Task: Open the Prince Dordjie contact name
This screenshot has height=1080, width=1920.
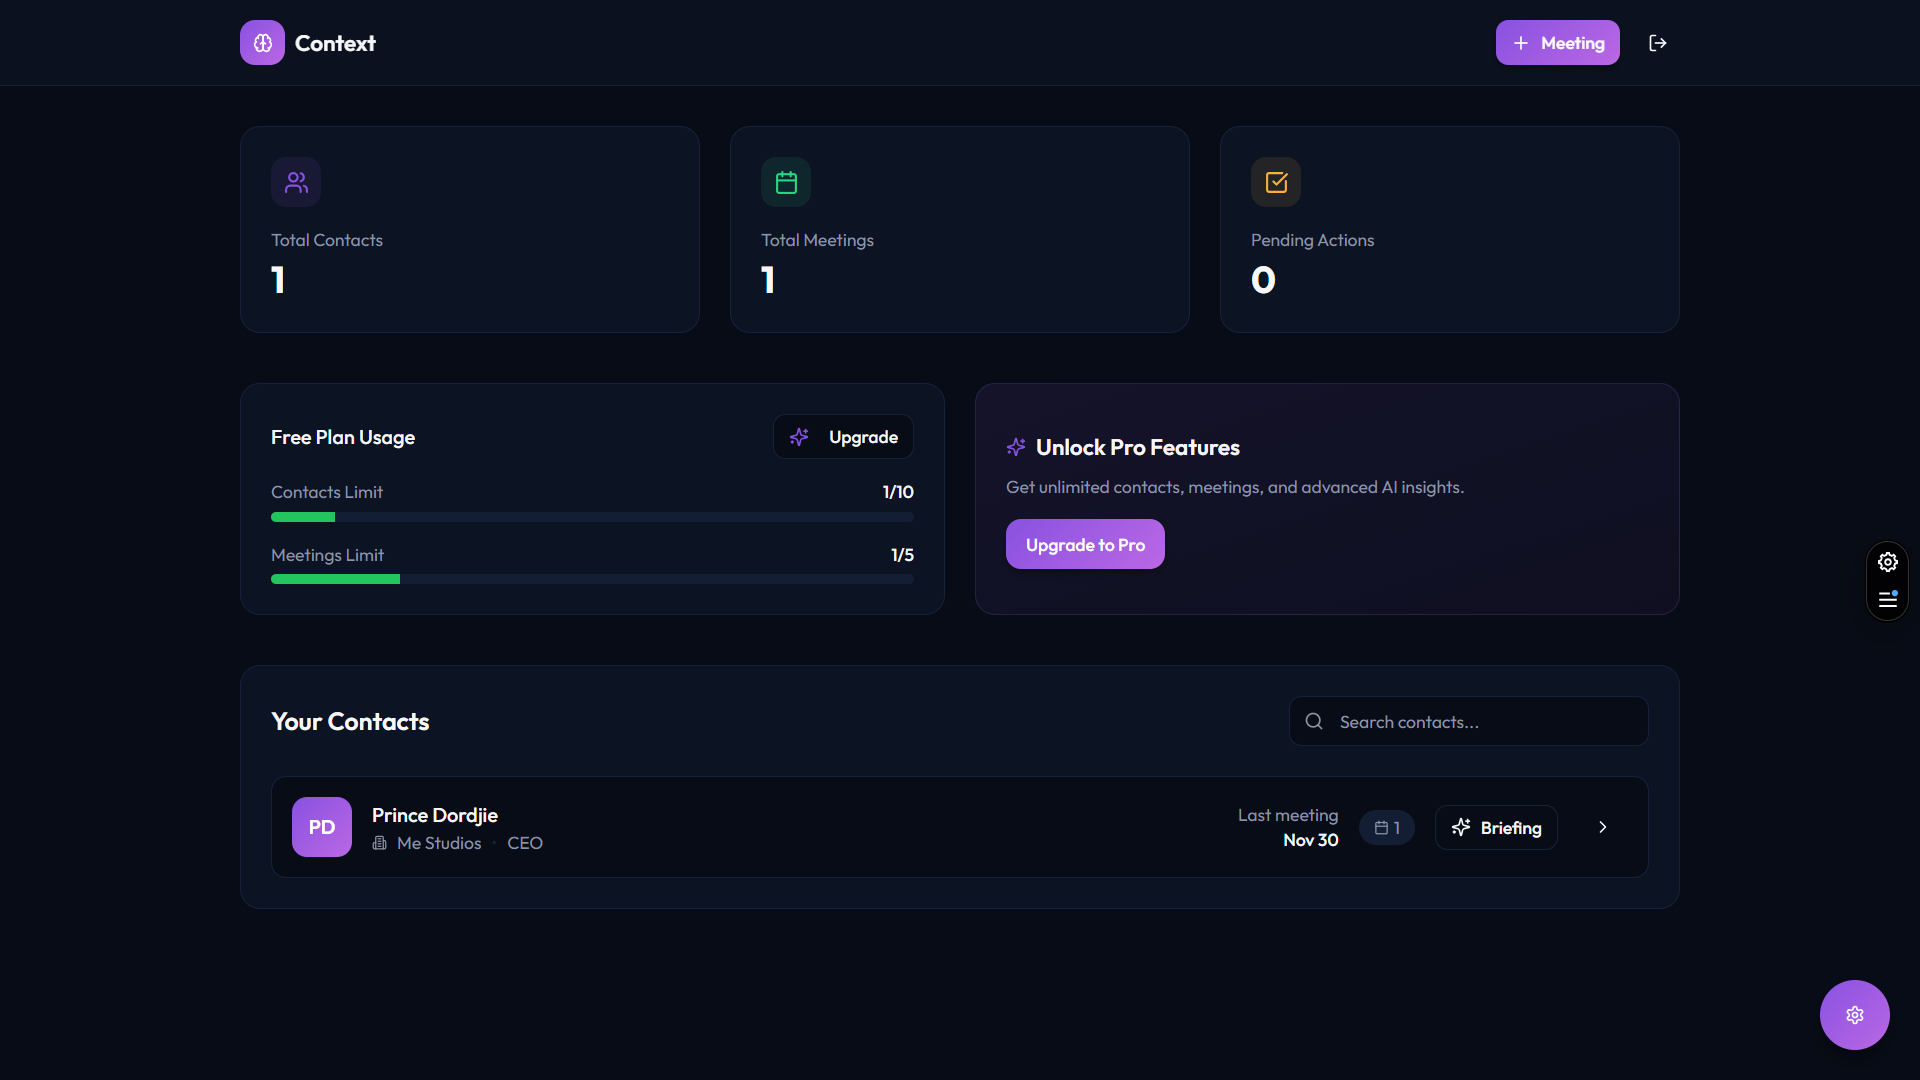Action: pos(434,815)
